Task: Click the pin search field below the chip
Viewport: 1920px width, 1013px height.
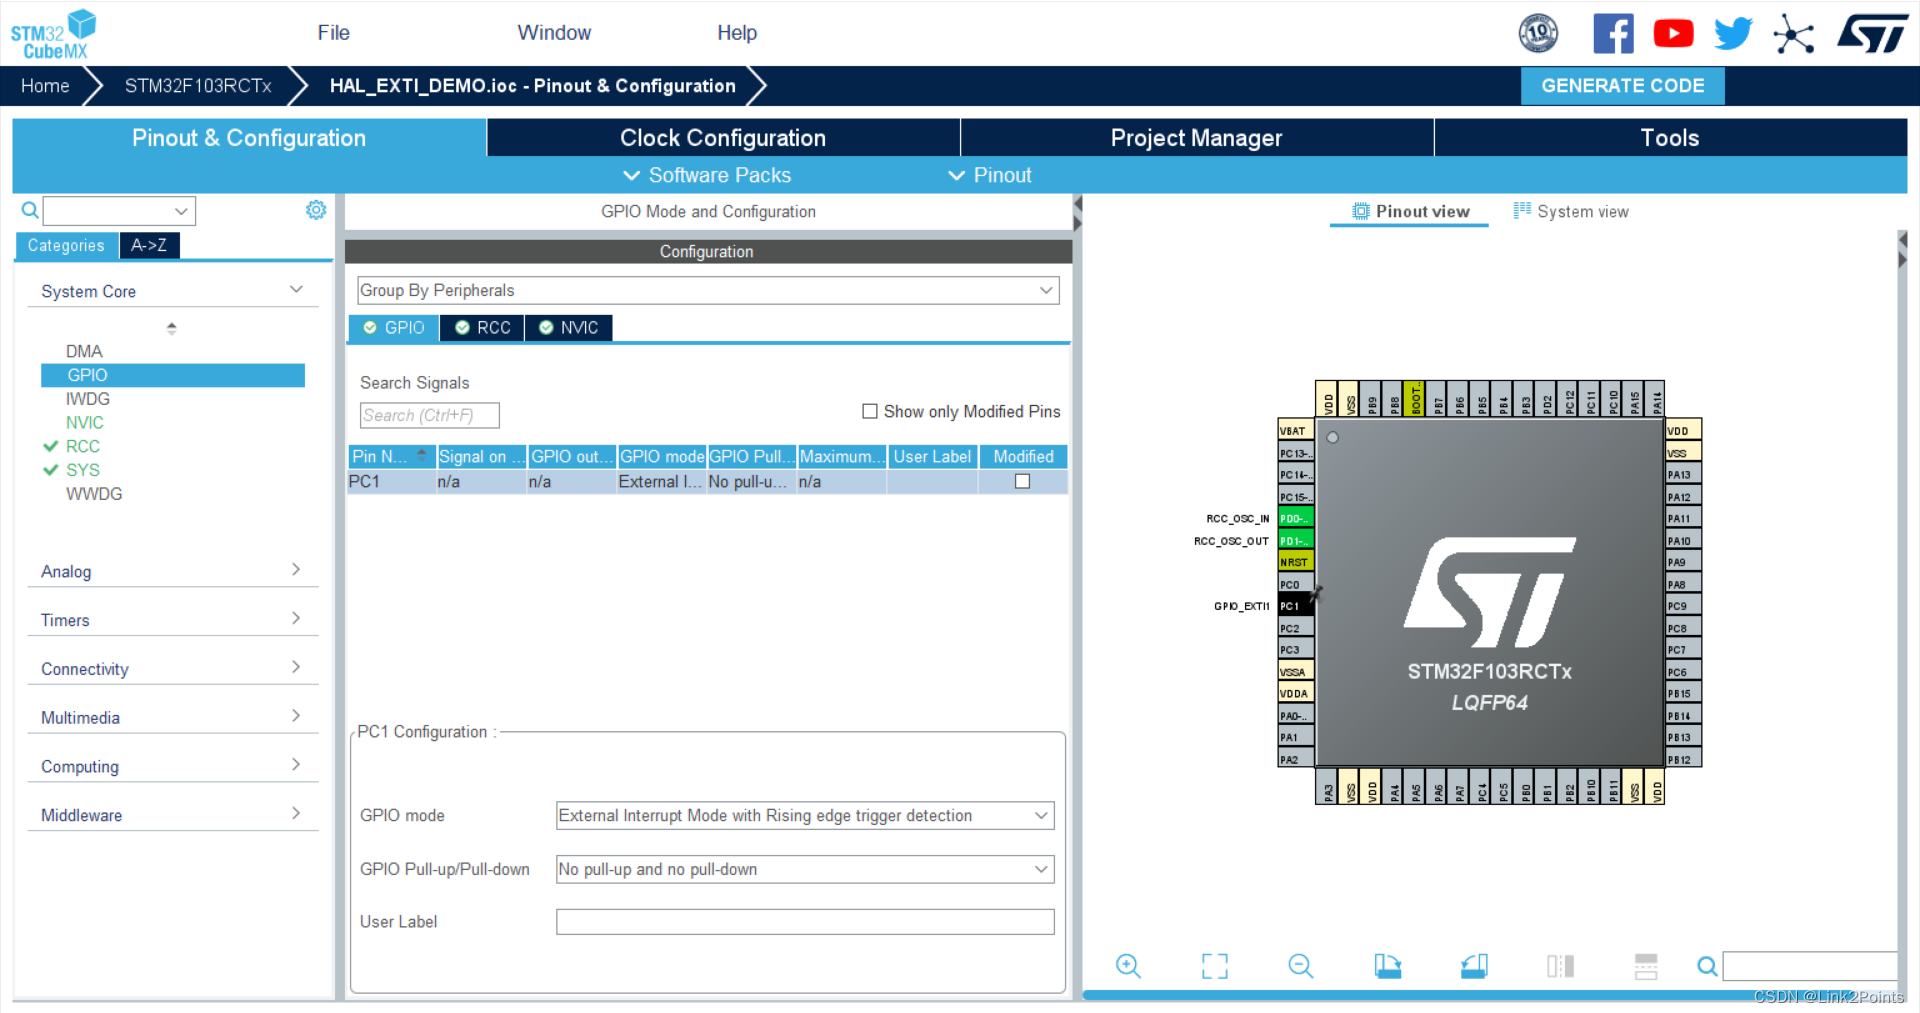Action: click(1810, 966)
